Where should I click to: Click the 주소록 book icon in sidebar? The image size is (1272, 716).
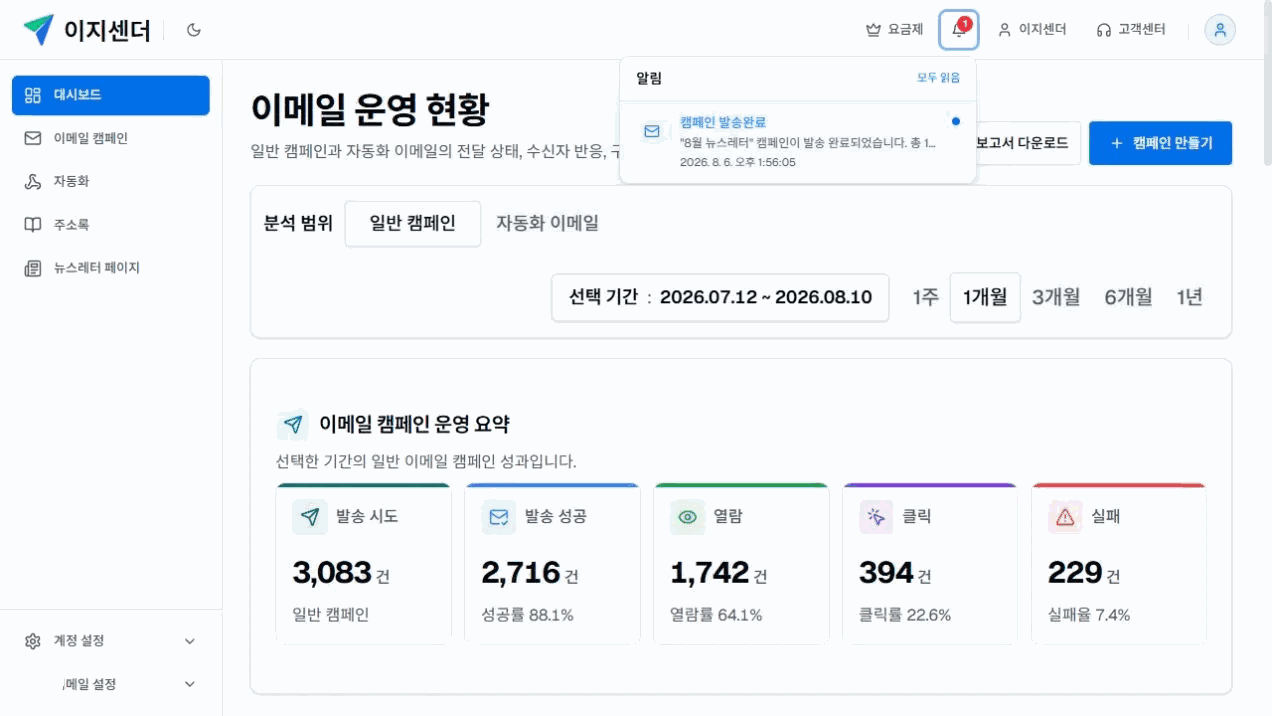coord(32,224)
